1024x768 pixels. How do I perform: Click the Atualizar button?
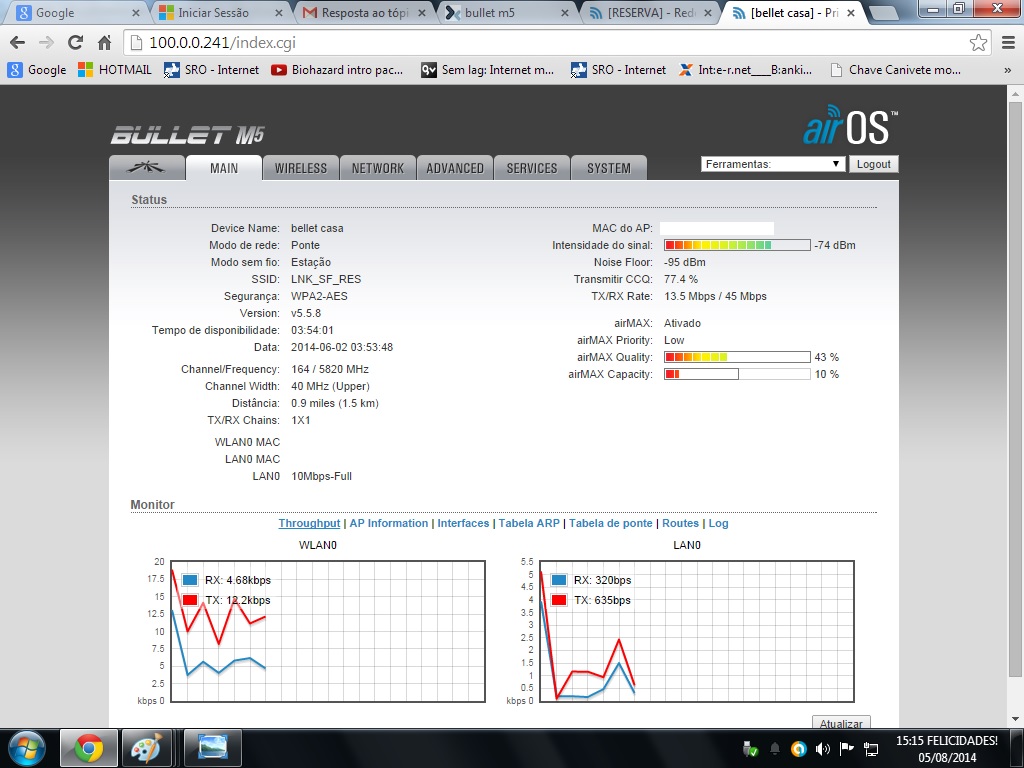click(x=841, y=722)
